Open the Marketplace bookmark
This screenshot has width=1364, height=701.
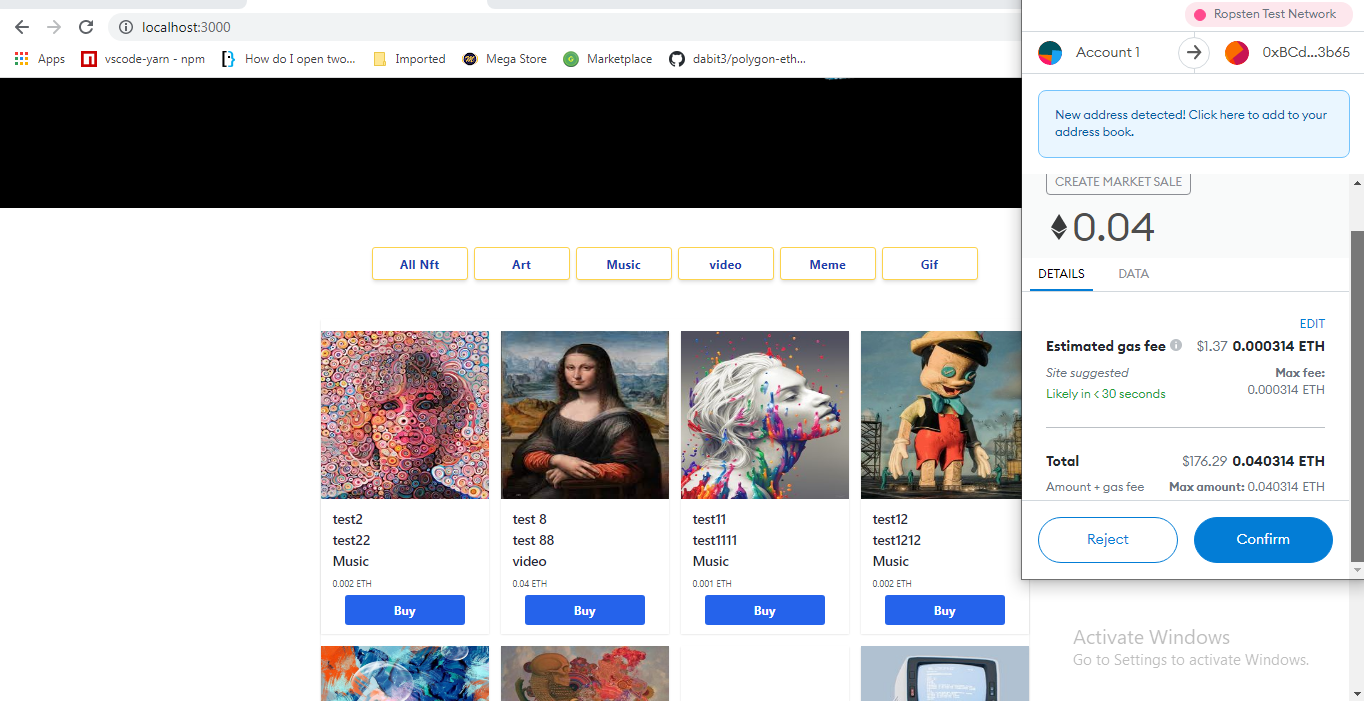[608, 59]
